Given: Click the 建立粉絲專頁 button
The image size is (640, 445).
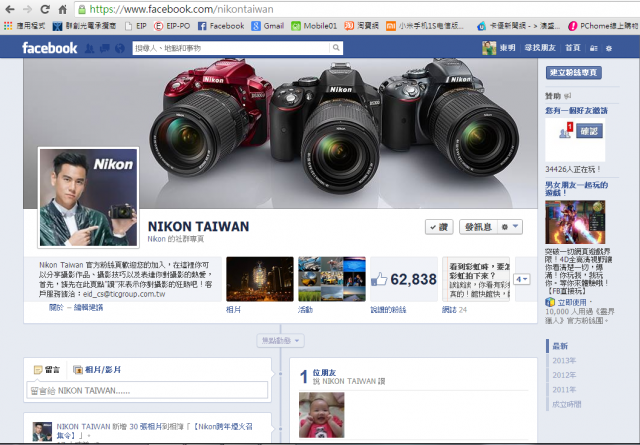Looking at the screenshot, I should pos(573,73).
